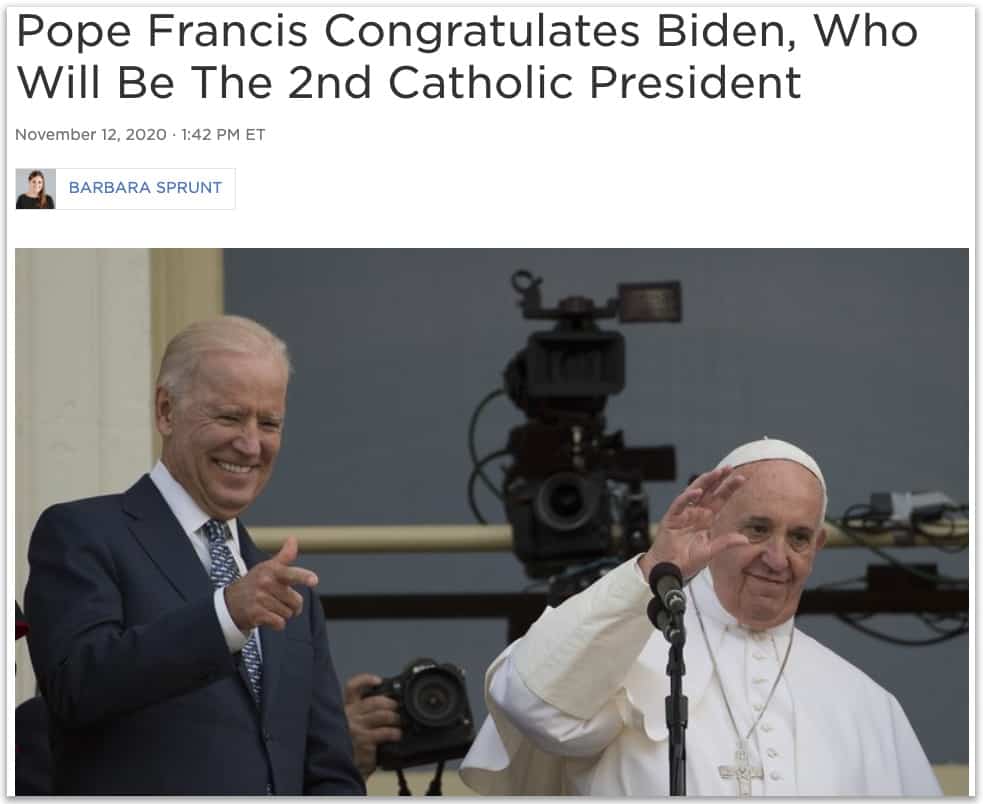Viewport: 983px width, 804px height.
Task: Open Barbara Sprunt's author photo thumbnail
Action: [36, 189]
